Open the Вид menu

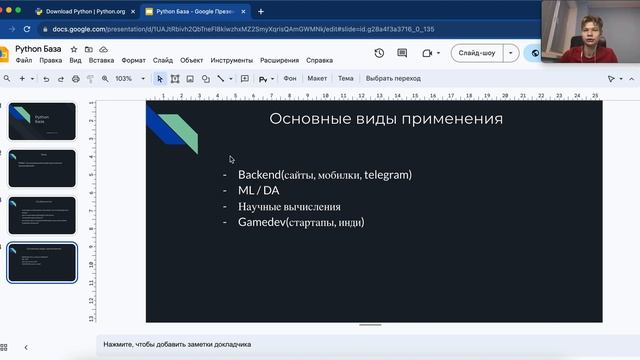(x=75, y=60)
